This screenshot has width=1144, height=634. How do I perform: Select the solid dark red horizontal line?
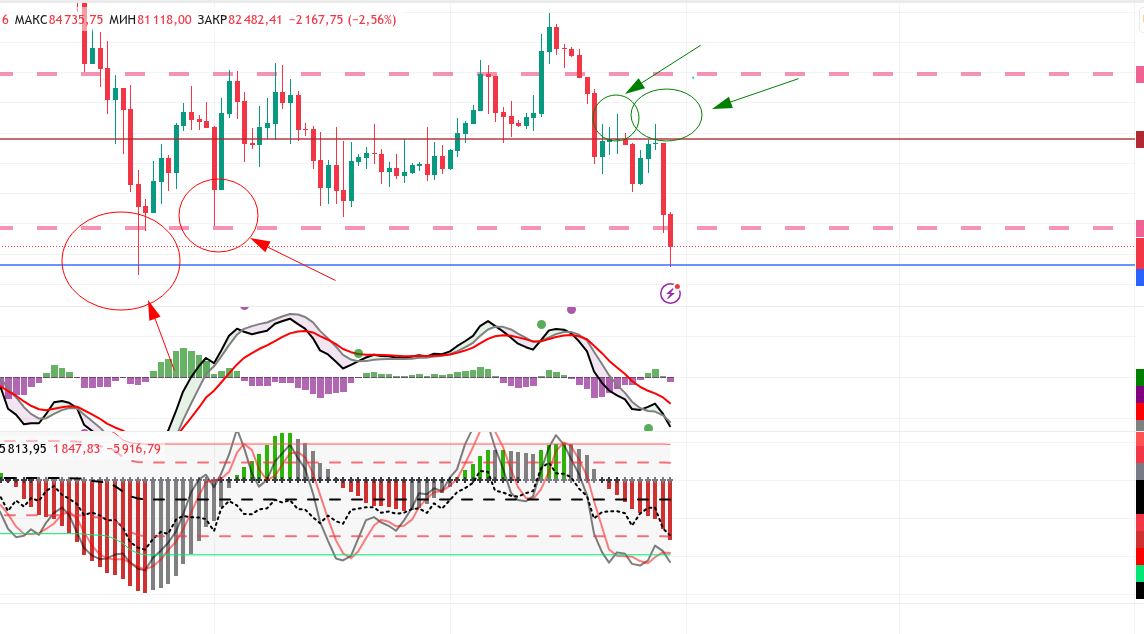[900, 139]
